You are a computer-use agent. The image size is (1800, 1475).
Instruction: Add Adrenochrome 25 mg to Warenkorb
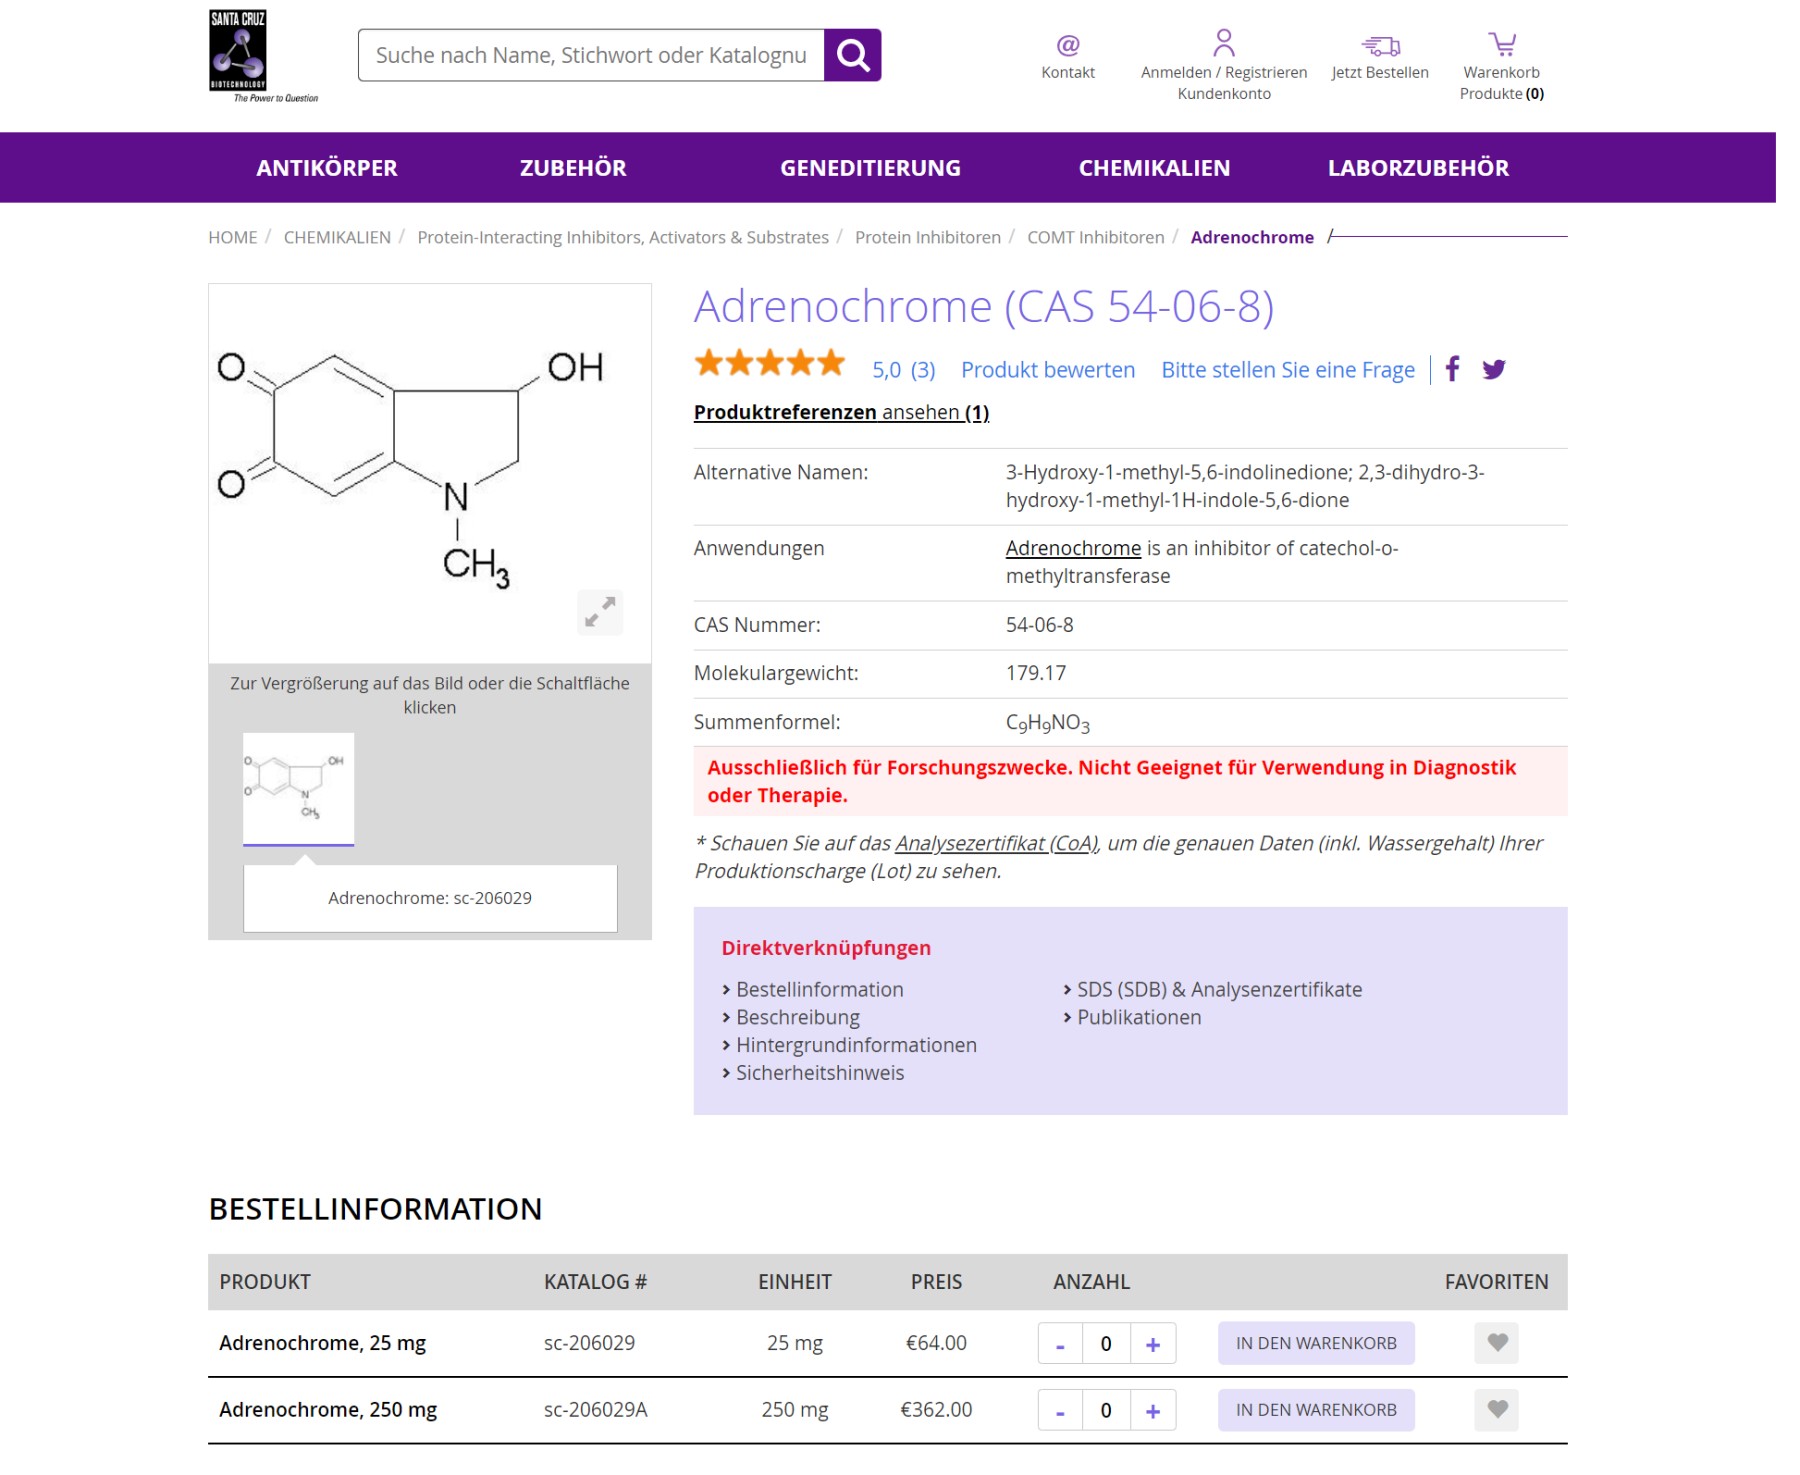[1315, 1343]
